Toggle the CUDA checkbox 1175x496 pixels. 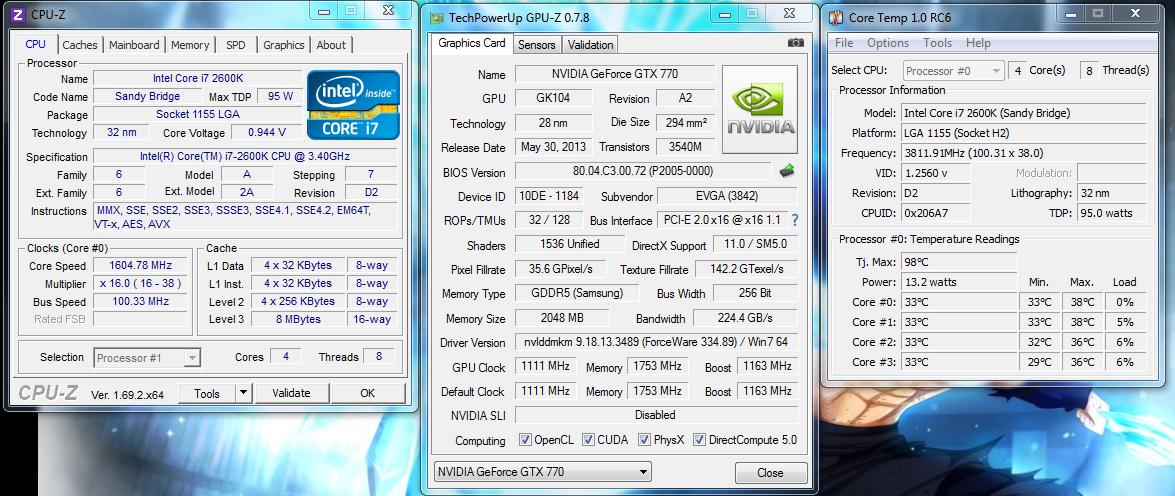(x=588, y=440)
